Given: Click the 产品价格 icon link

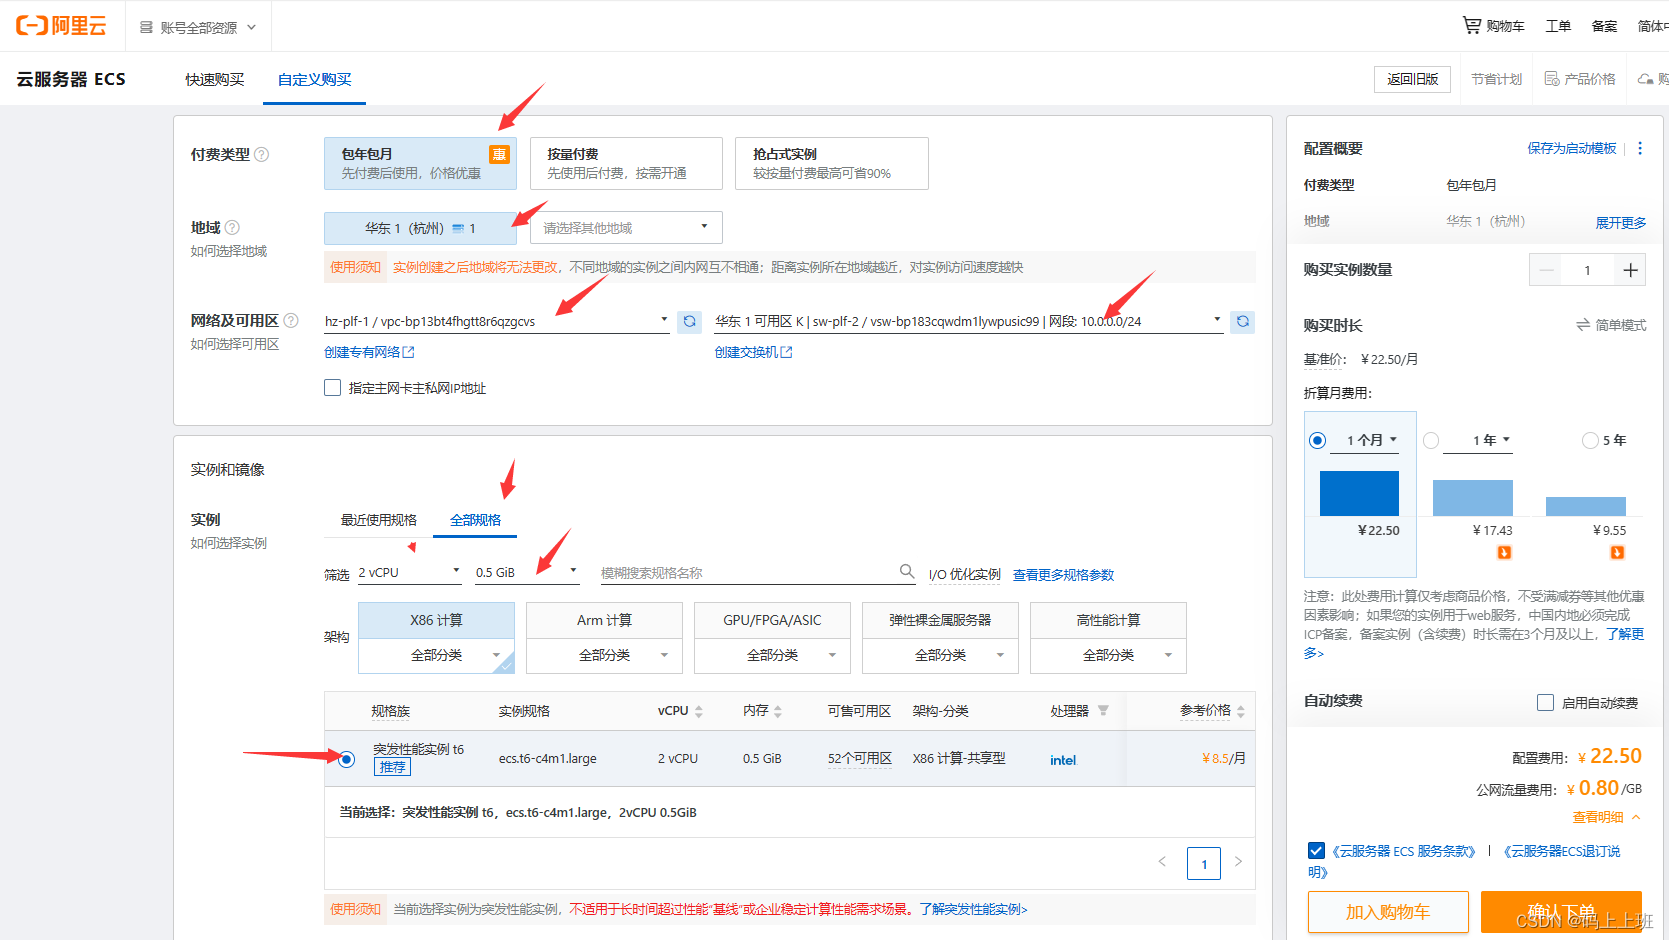Looking at the screenshot, I should (1552, 79).
